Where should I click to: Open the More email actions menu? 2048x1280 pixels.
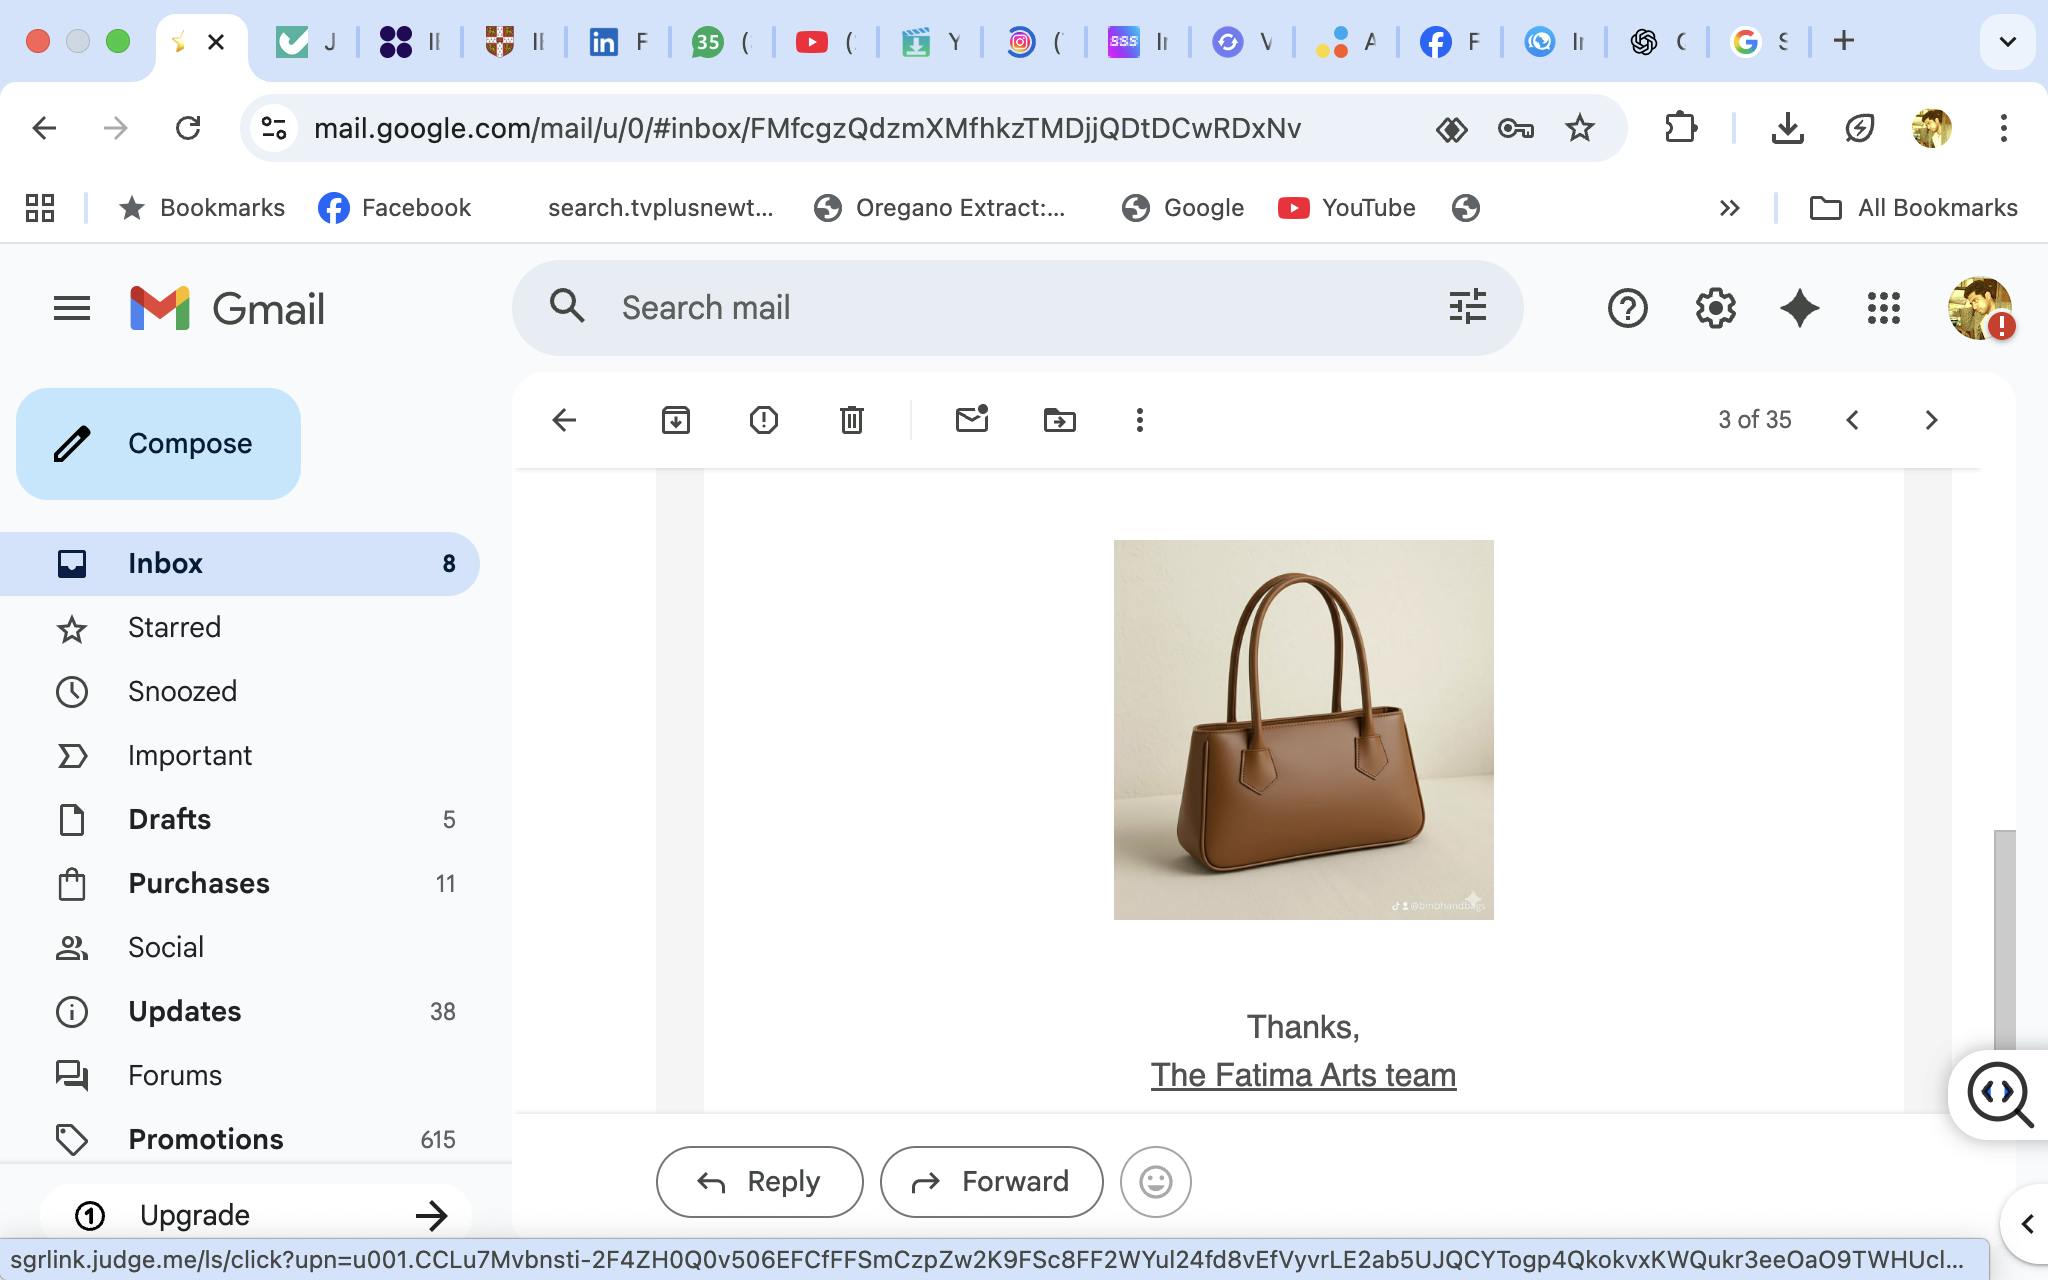[1139, 420]
